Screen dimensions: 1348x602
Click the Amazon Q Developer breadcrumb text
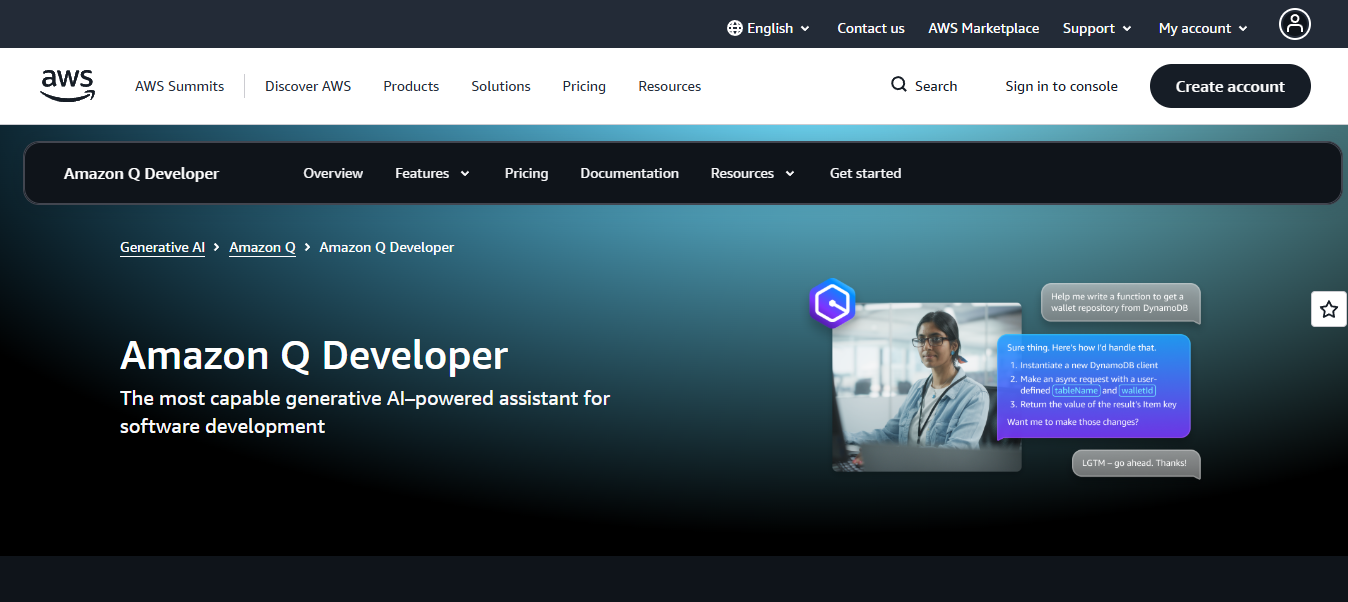386,247
